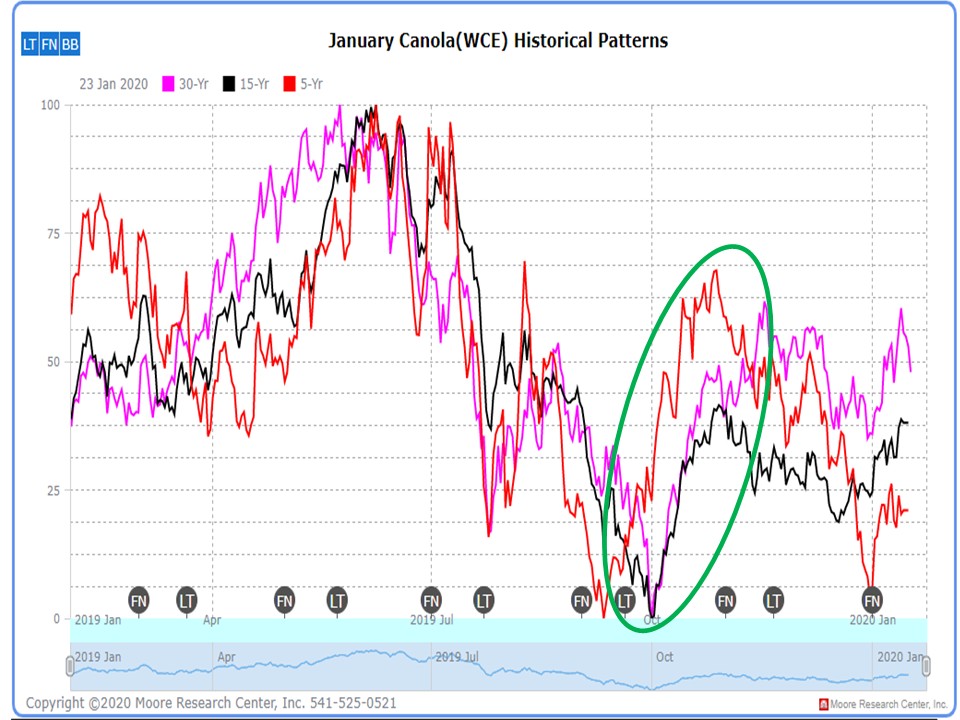The image size is (960, 720).
Task: Click the BB button in the top-left corner
Action: click(70, 45)
